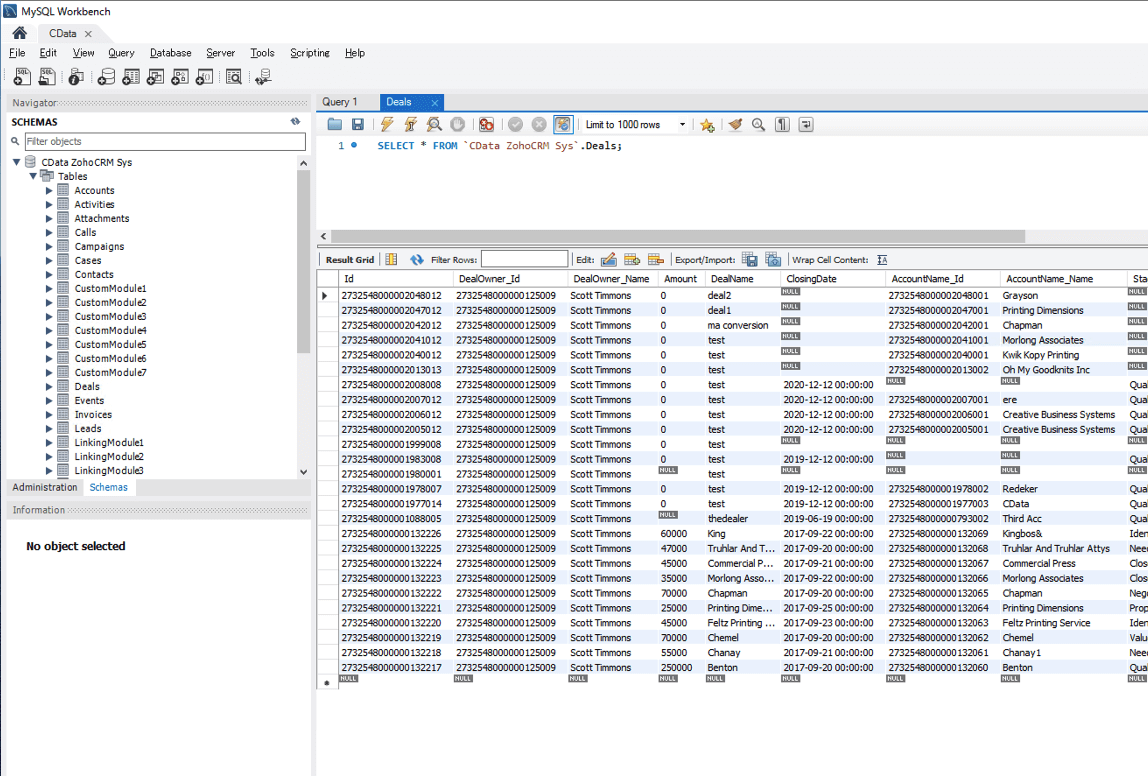Open a new SQL query tab icon
The width and height of the screenshot is (1148, 776).
tap(22, 77)
